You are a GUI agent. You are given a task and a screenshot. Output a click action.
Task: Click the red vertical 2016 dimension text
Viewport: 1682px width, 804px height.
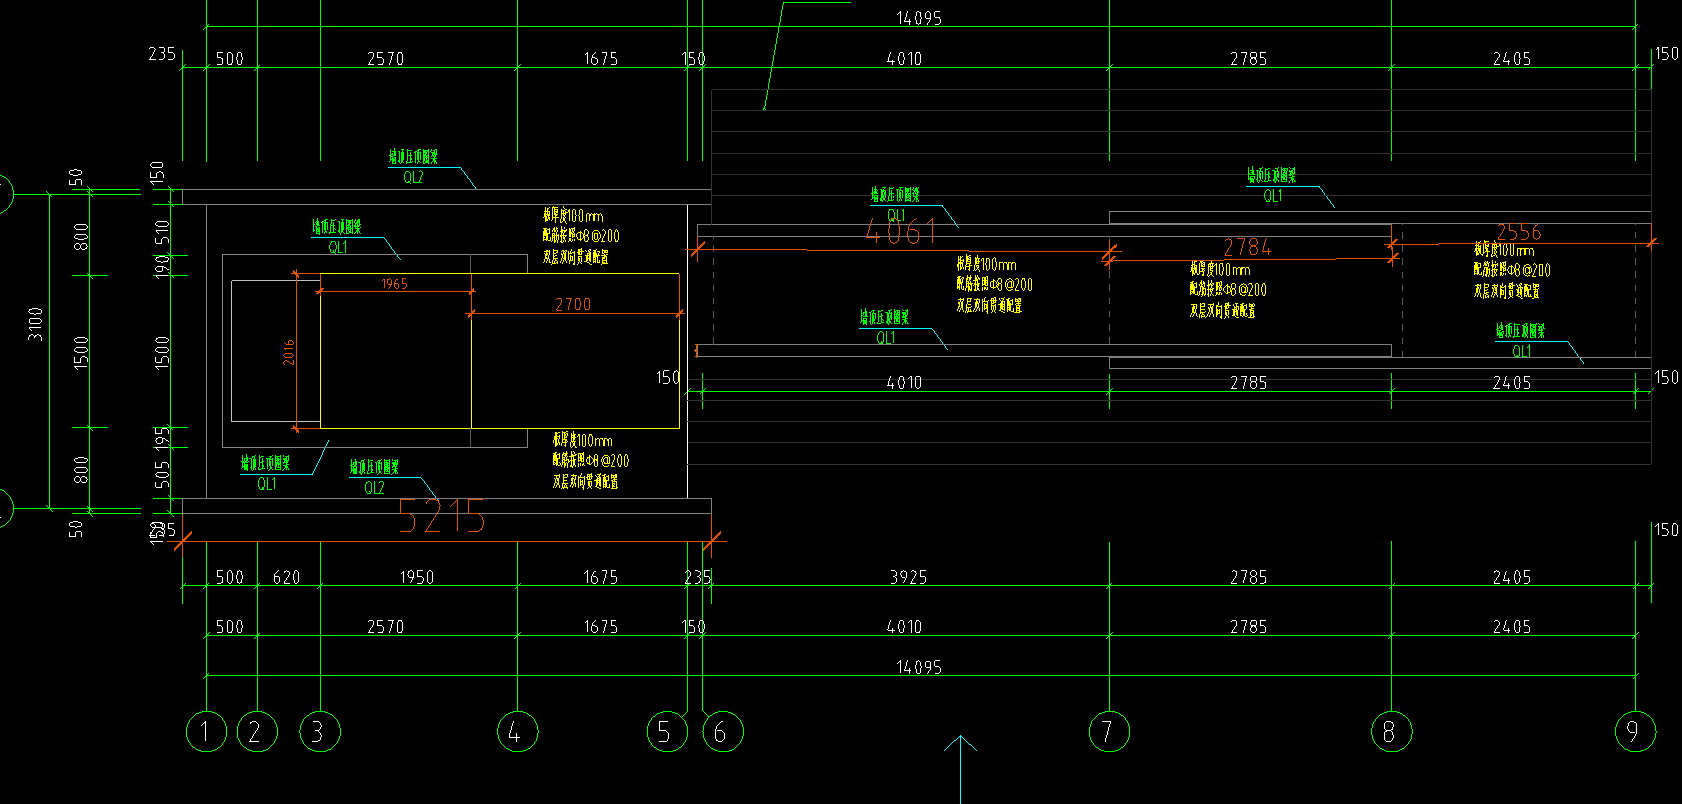(288, 352)
